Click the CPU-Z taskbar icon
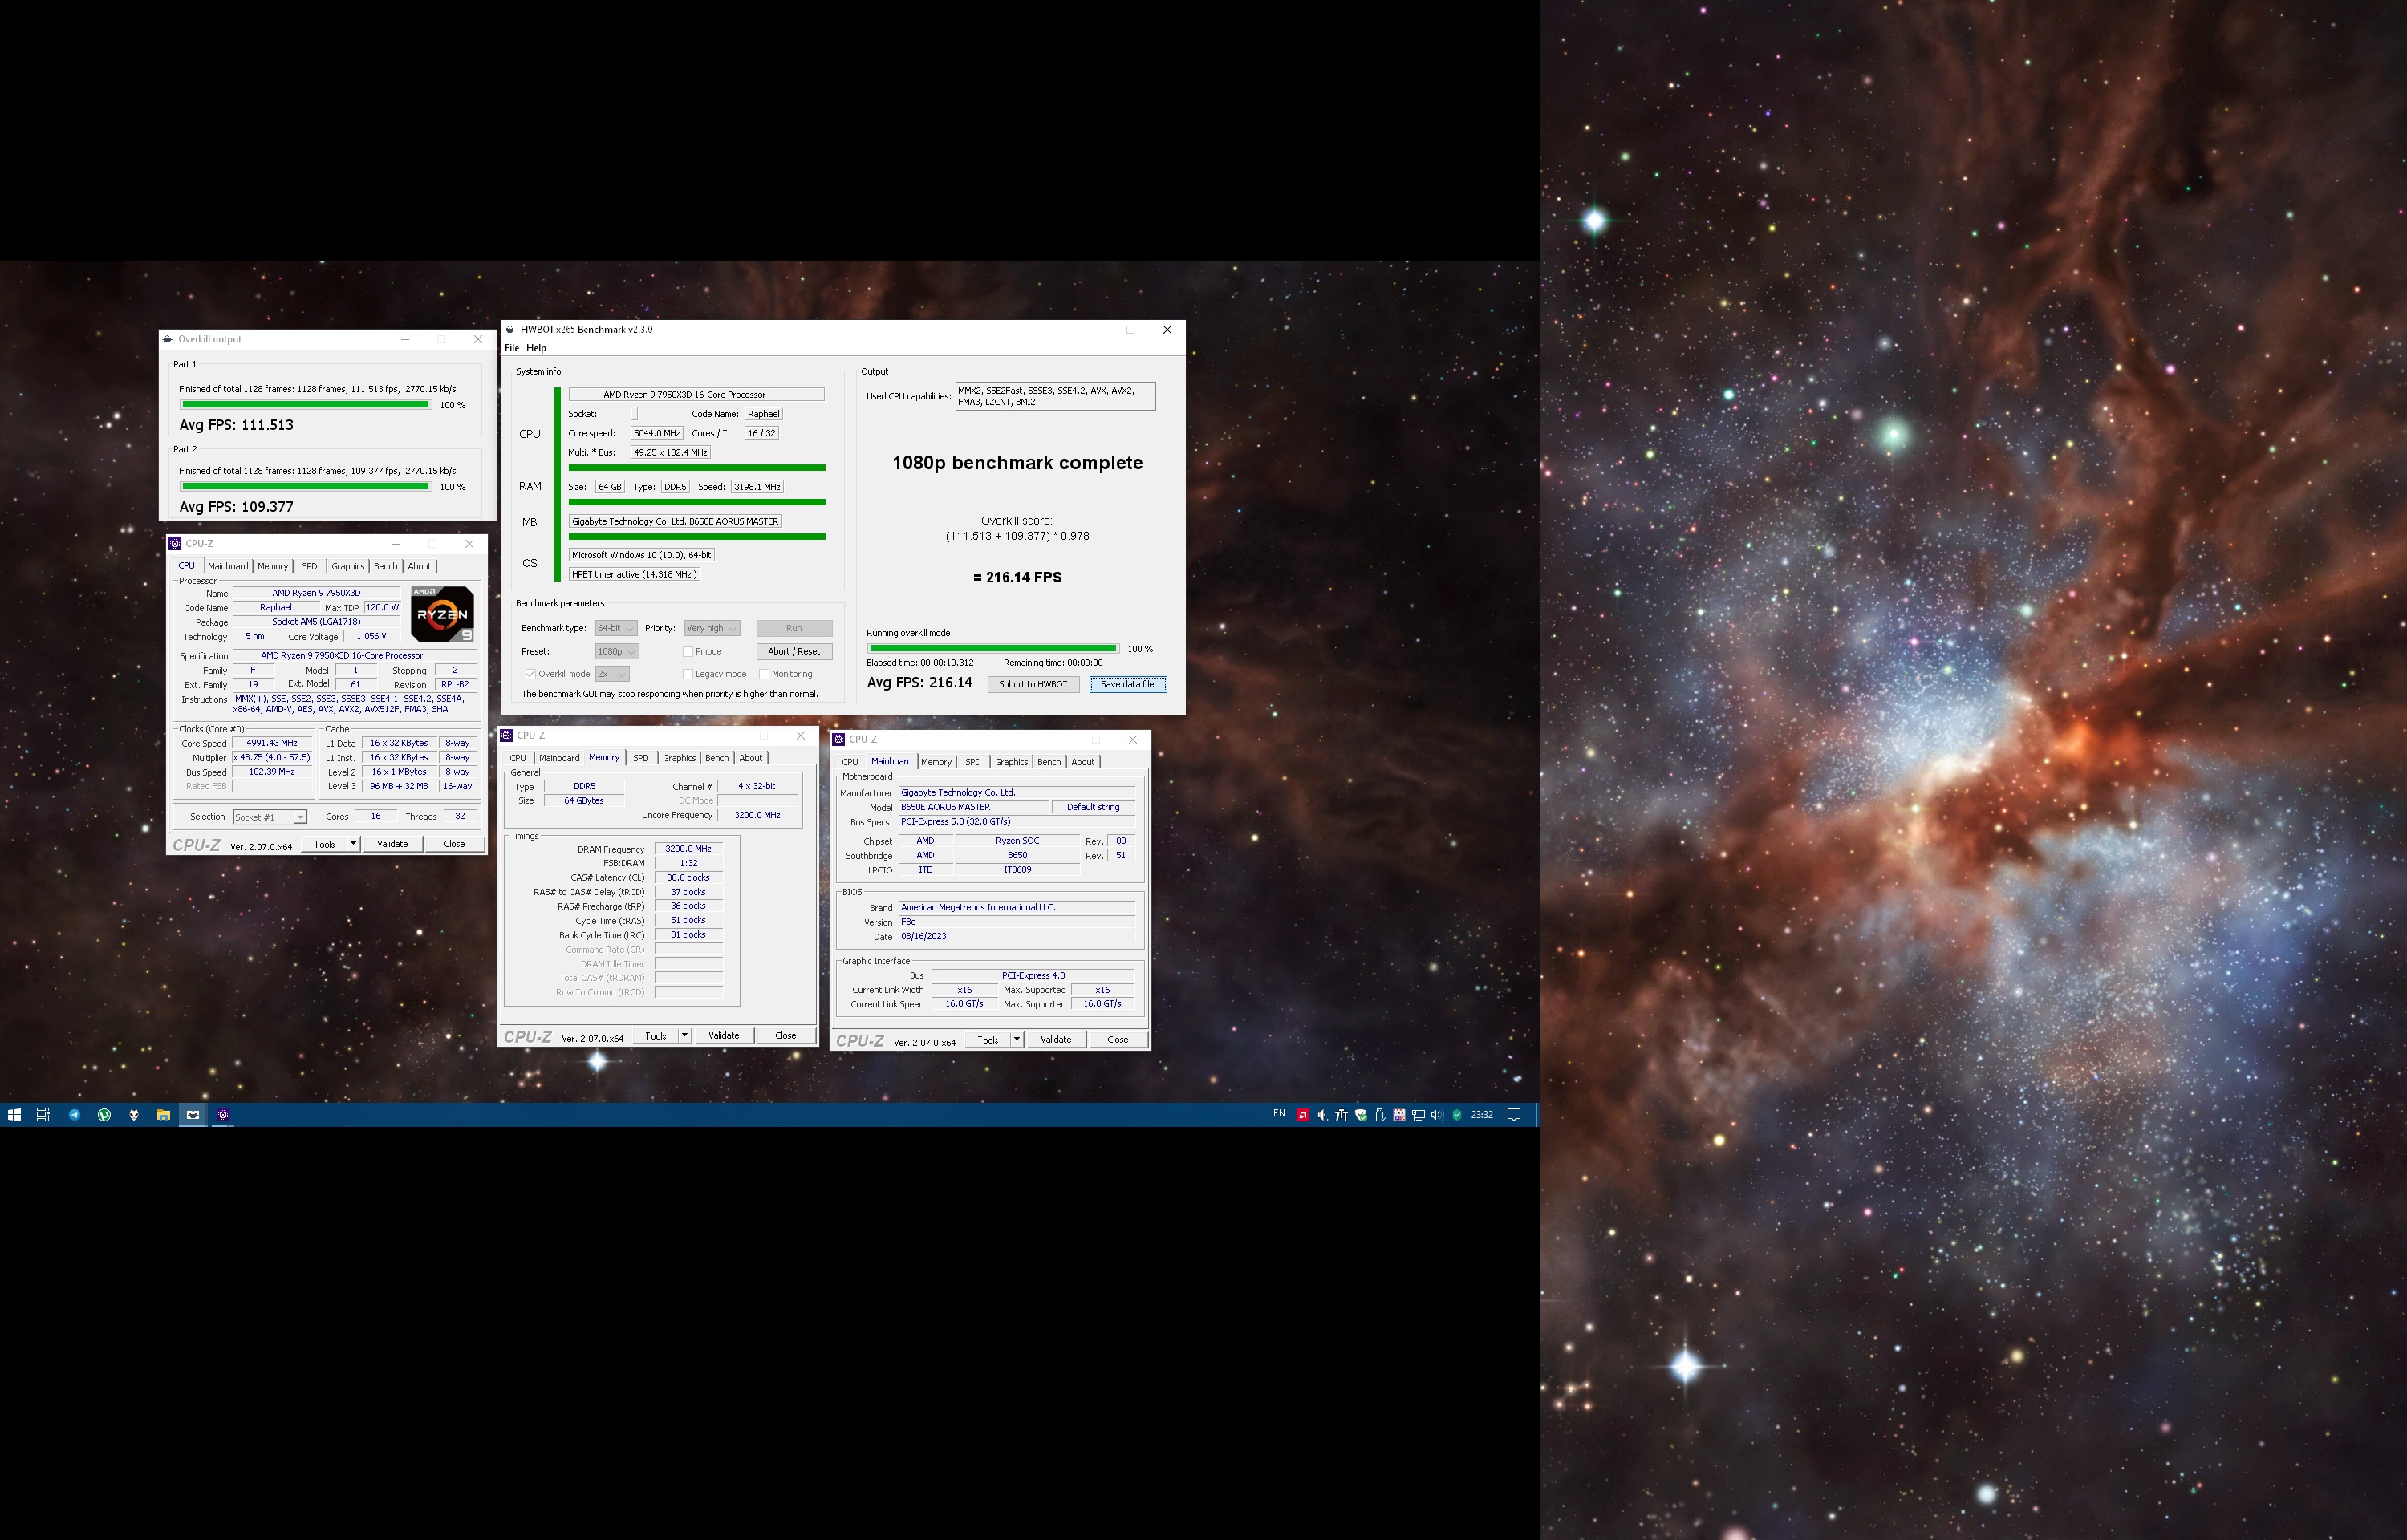The image size is (2407, 1540). click(223, 1115)
